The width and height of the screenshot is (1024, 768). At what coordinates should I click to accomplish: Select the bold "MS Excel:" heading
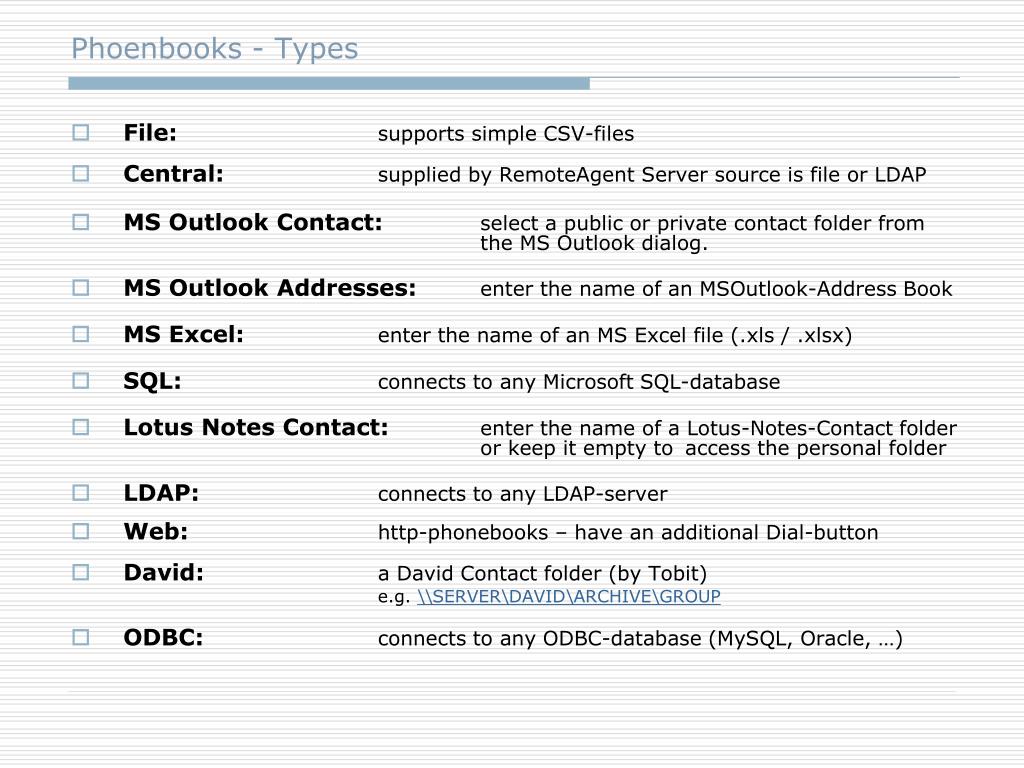pyautogui.click(x=184, y=334)
